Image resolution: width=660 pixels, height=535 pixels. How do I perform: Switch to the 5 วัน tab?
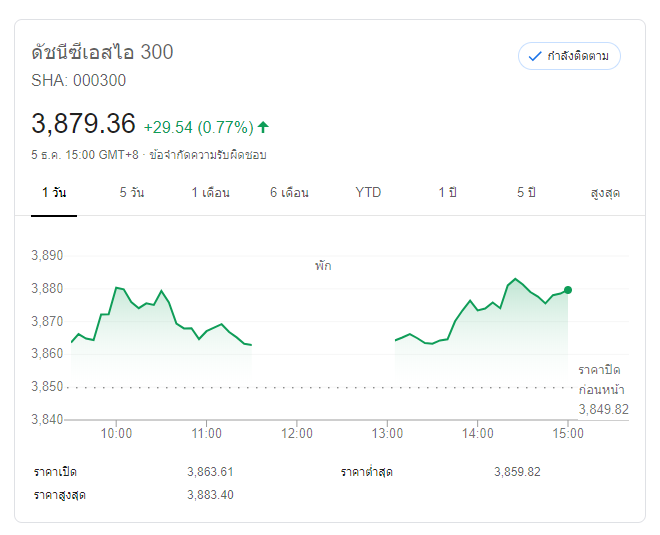[131, 192]
